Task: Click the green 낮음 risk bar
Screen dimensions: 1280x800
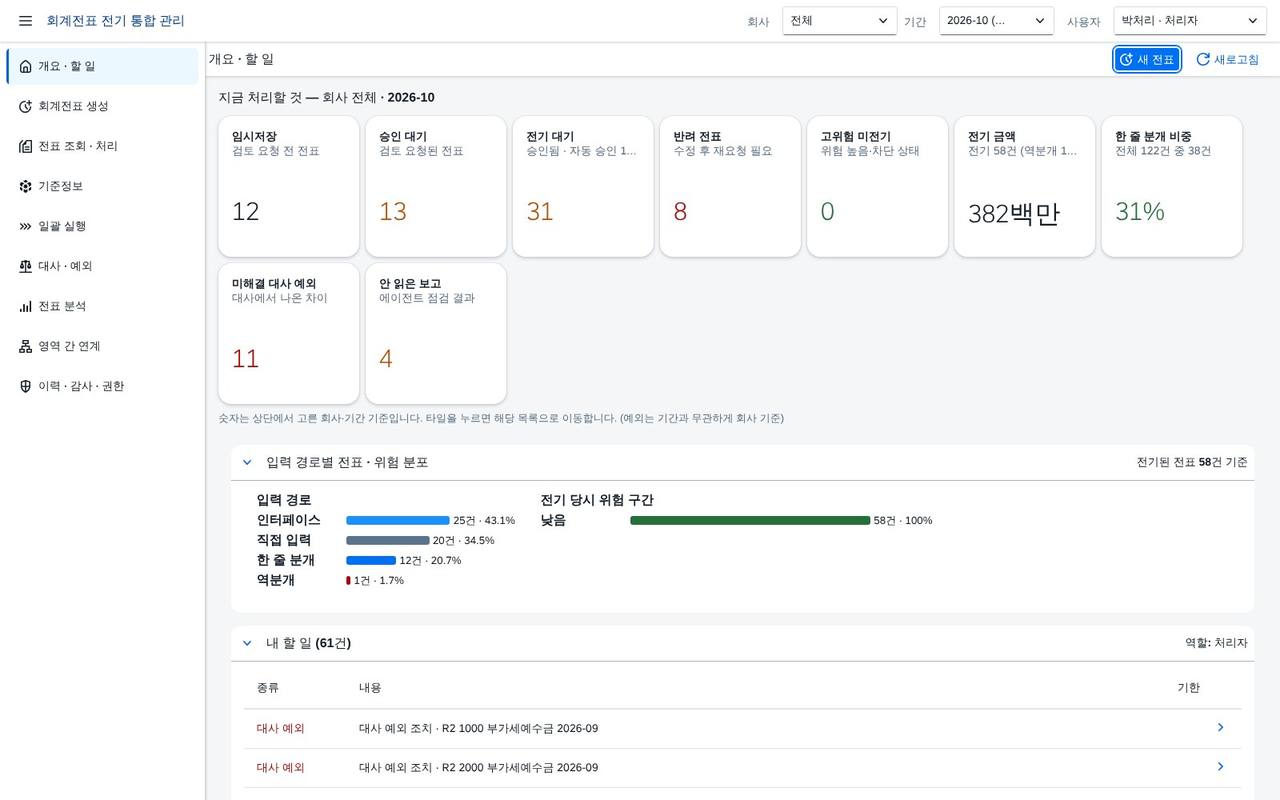Action: click(750, 520)
